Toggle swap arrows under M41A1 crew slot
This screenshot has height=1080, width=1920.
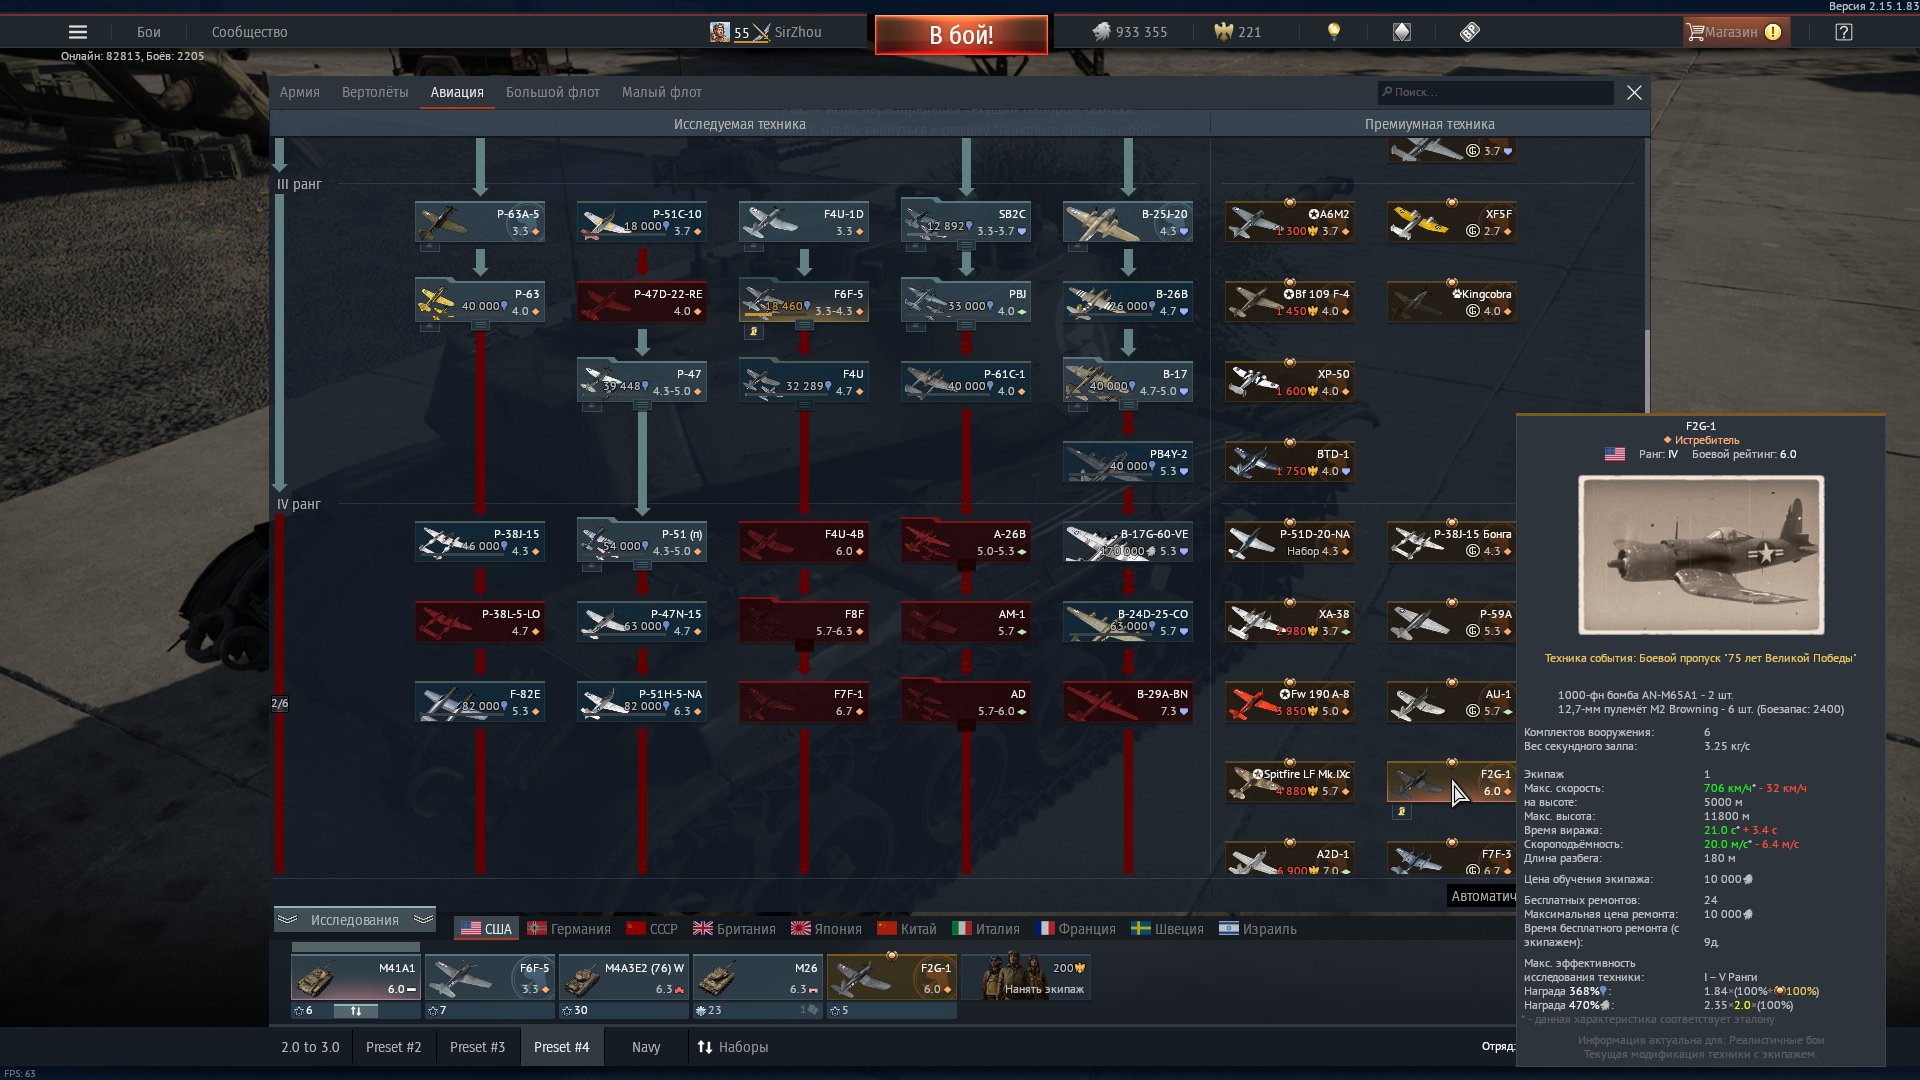(x=355, y=1011)
